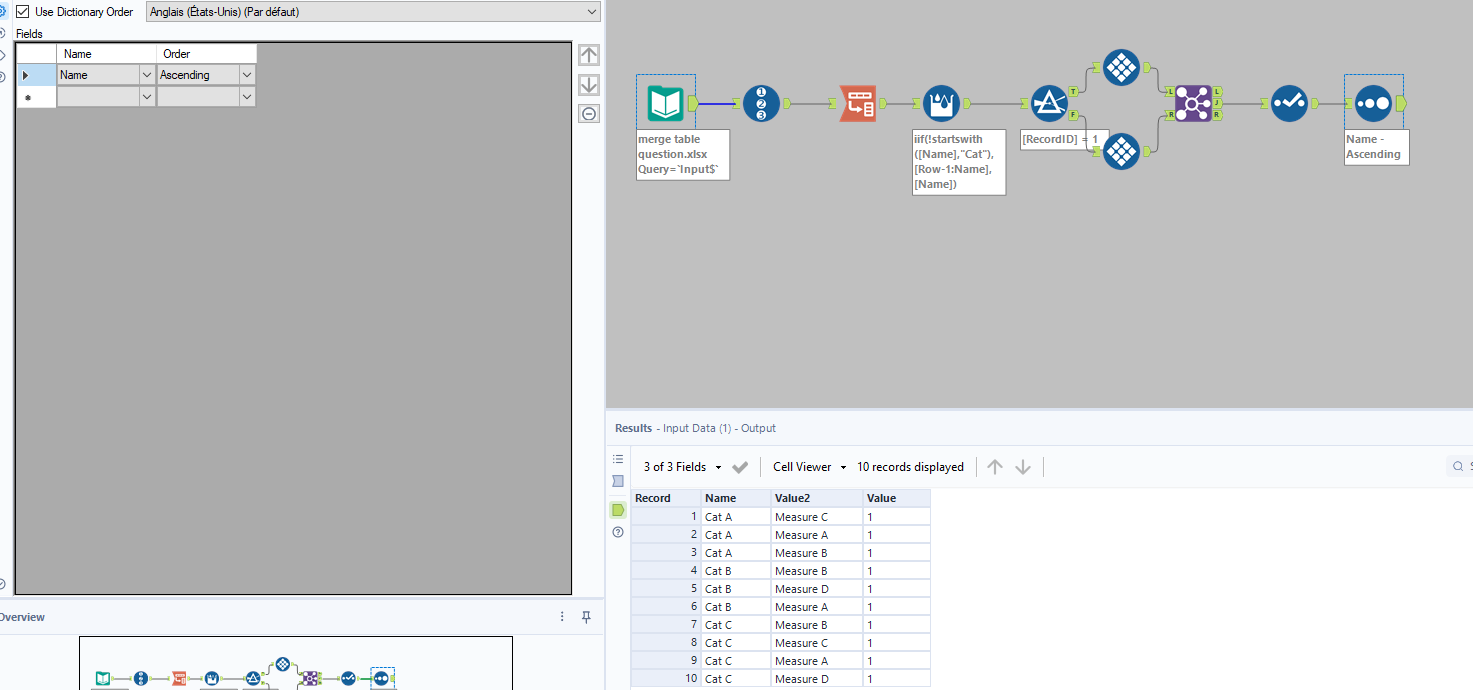This screenshot has width=1473, height=690.
Task: Open the Sort tool annotated Name - Ascending
Action: (1371, 103)
